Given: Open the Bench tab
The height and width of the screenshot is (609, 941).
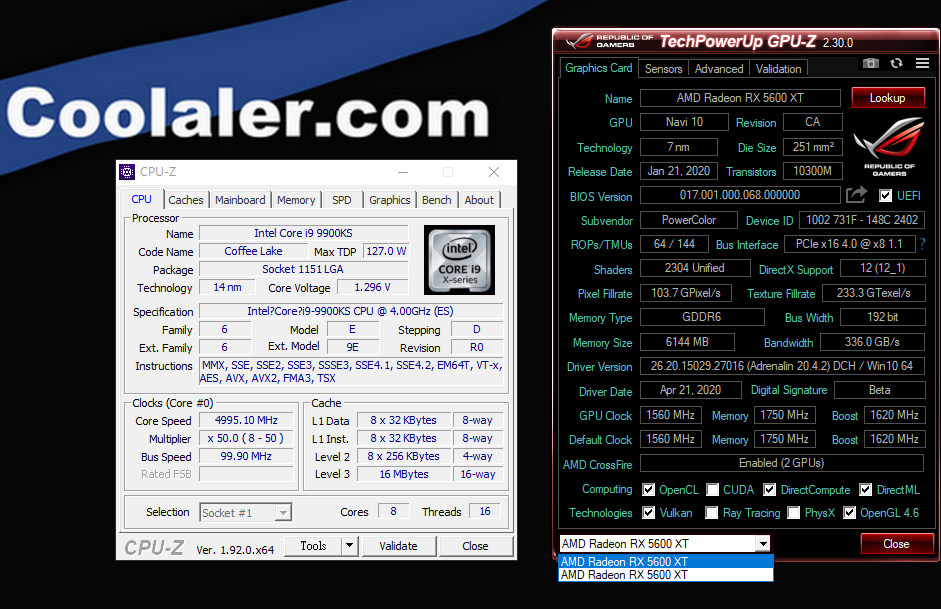Looking at the screenshot, I should 436,200.
